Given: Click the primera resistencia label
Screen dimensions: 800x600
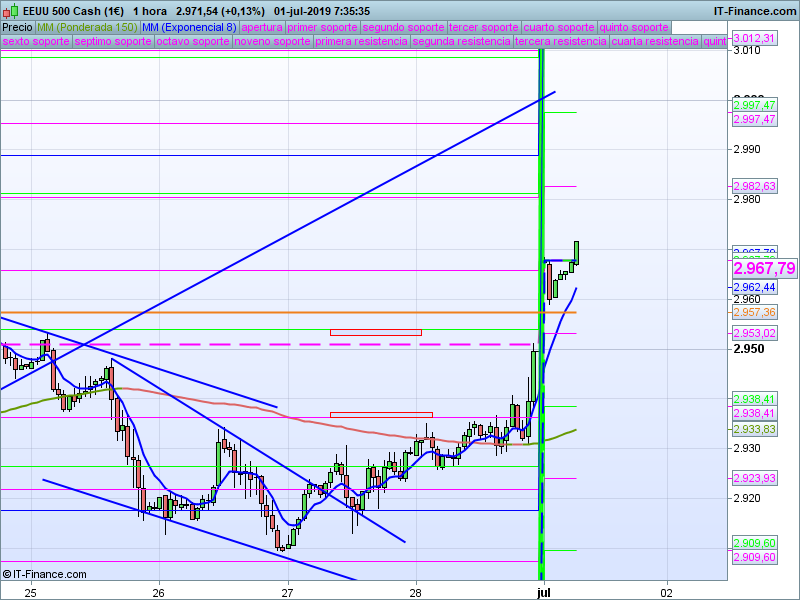Looking at the screenshot, I should tap(361, 41).
